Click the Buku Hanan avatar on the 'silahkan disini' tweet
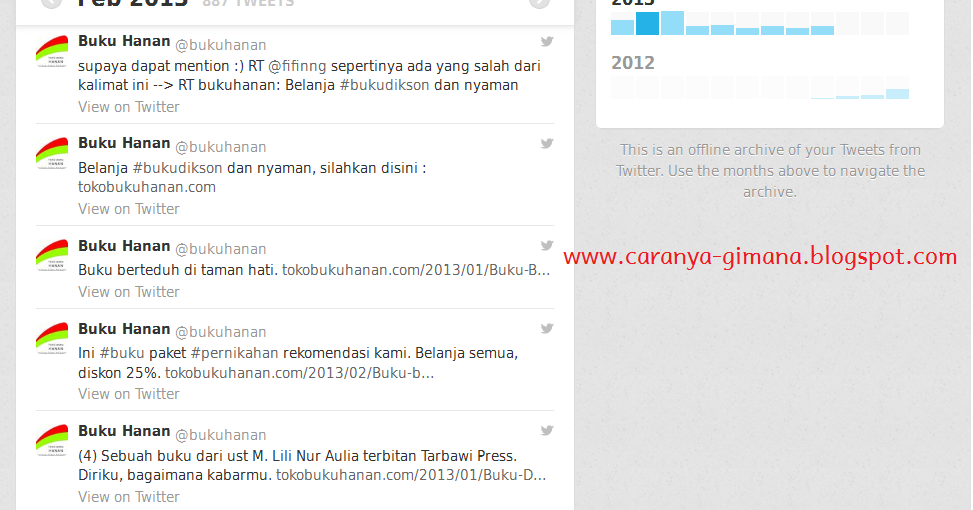The height and width of the screenshot is (510, 973). tap(52, 153)
